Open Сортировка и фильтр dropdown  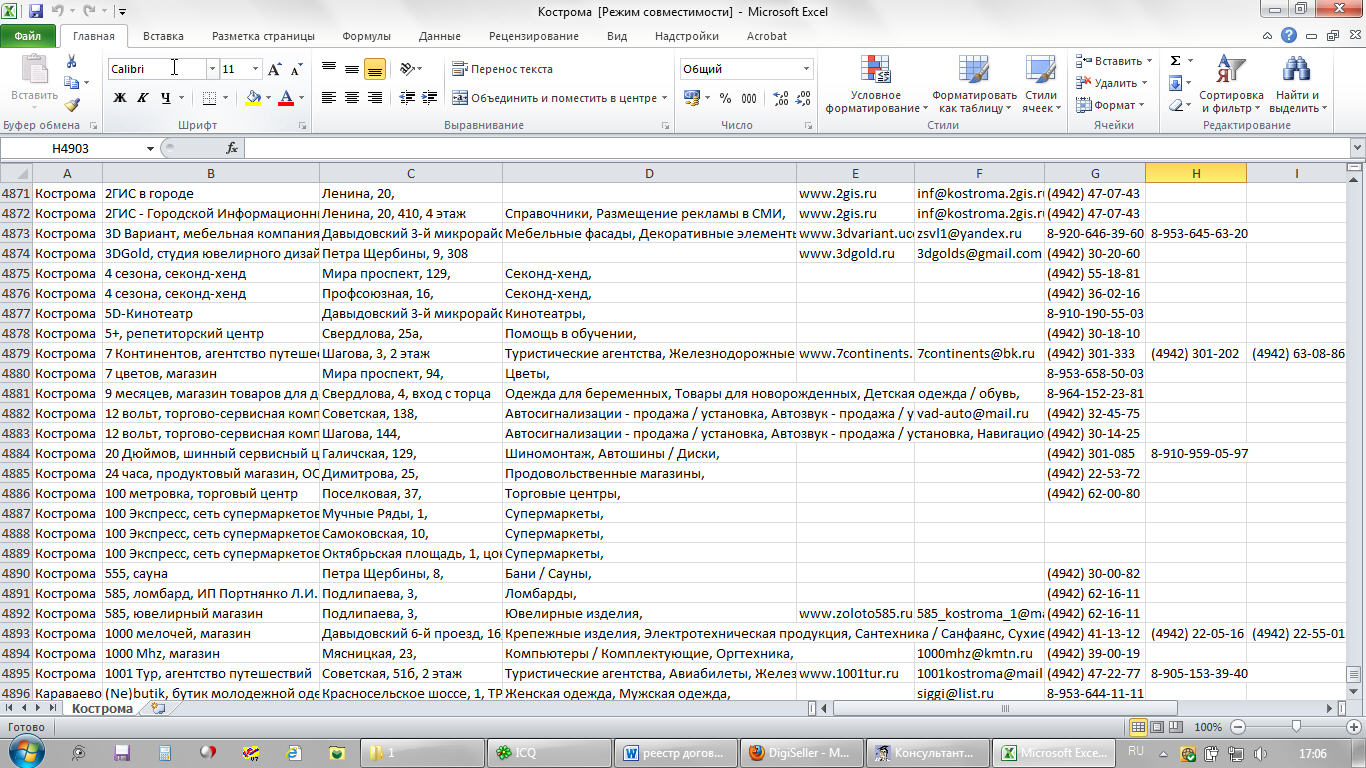coord(1231,84)
